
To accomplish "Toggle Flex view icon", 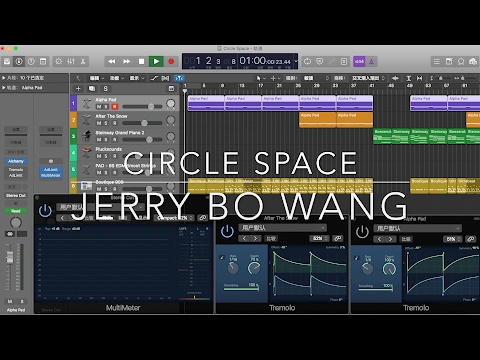I will pos(165,78).
